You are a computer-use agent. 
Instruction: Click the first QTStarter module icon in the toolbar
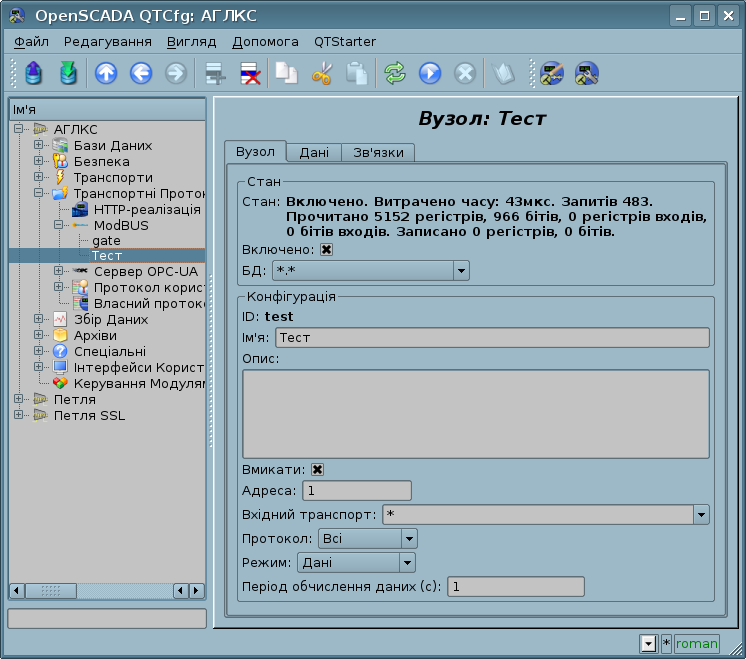552,73
